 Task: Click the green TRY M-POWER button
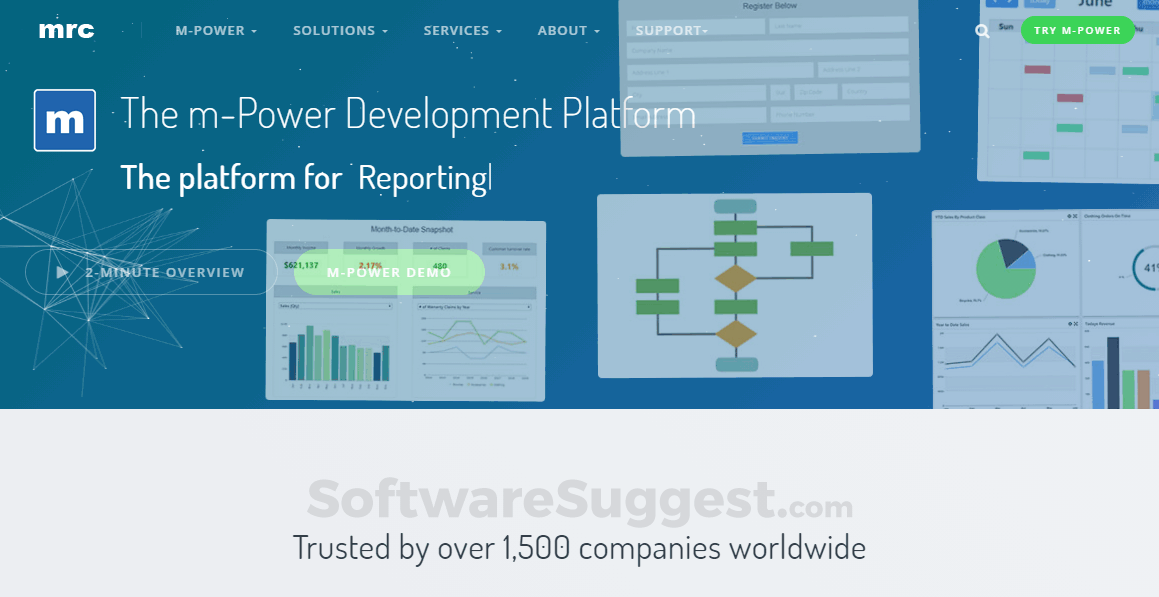[1078, 30]
